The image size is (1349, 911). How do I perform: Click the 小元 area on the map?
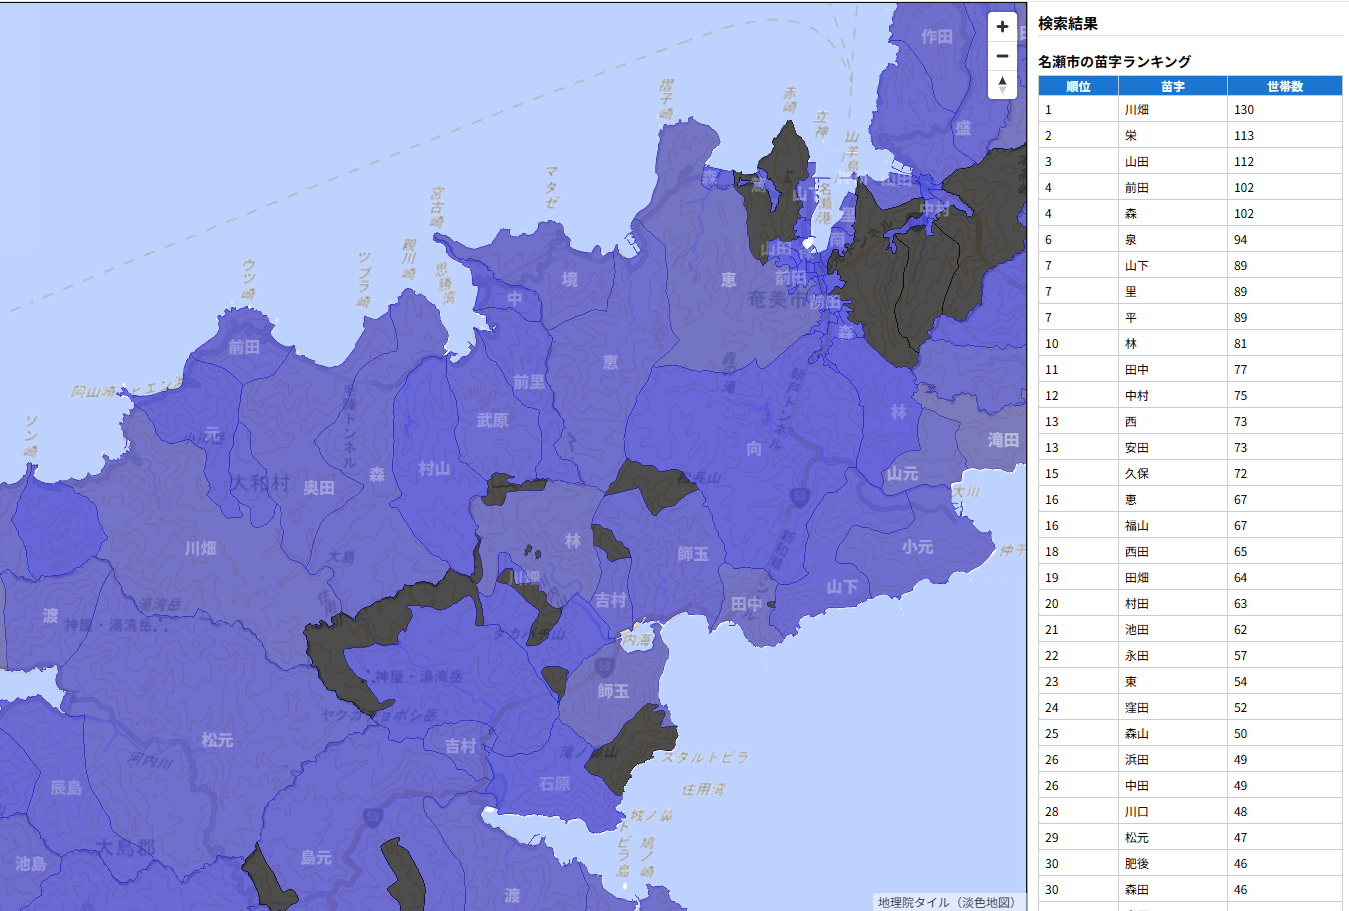click(x=917, y=547)
